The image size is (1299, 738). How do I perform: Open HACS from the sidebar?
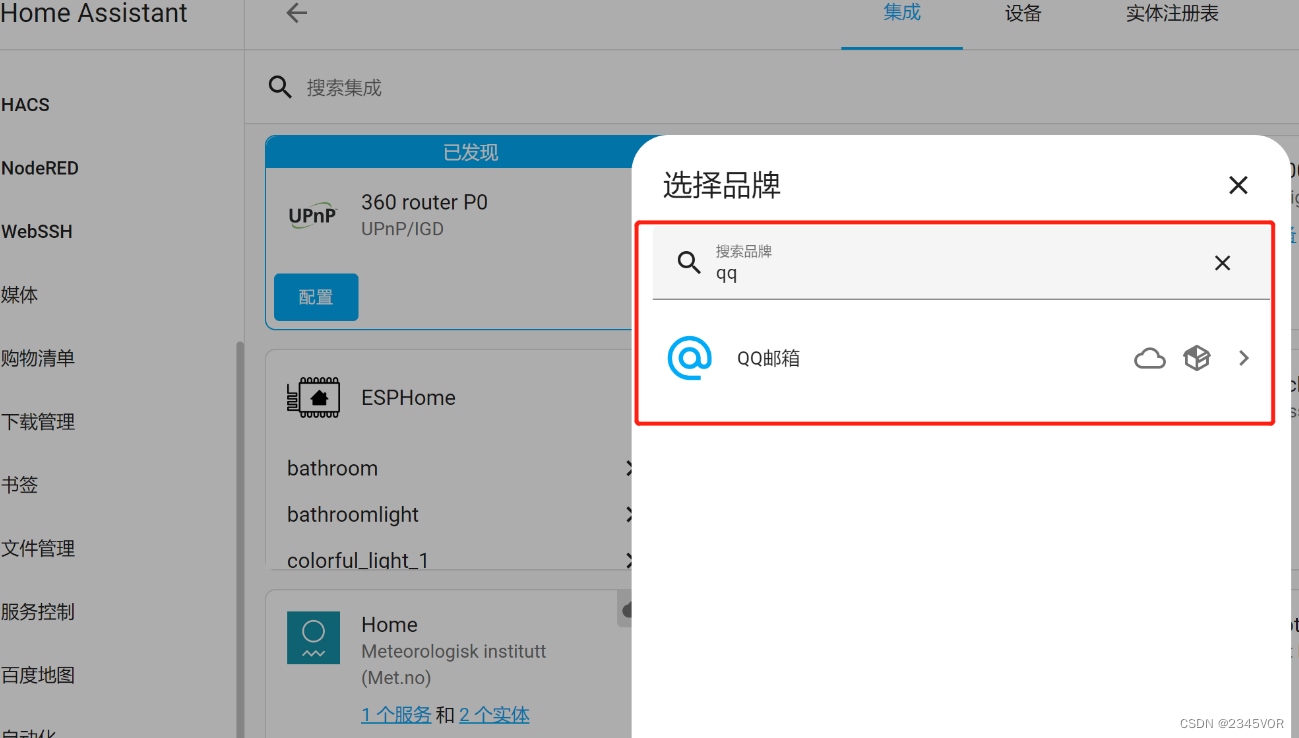tap(25, 104)
